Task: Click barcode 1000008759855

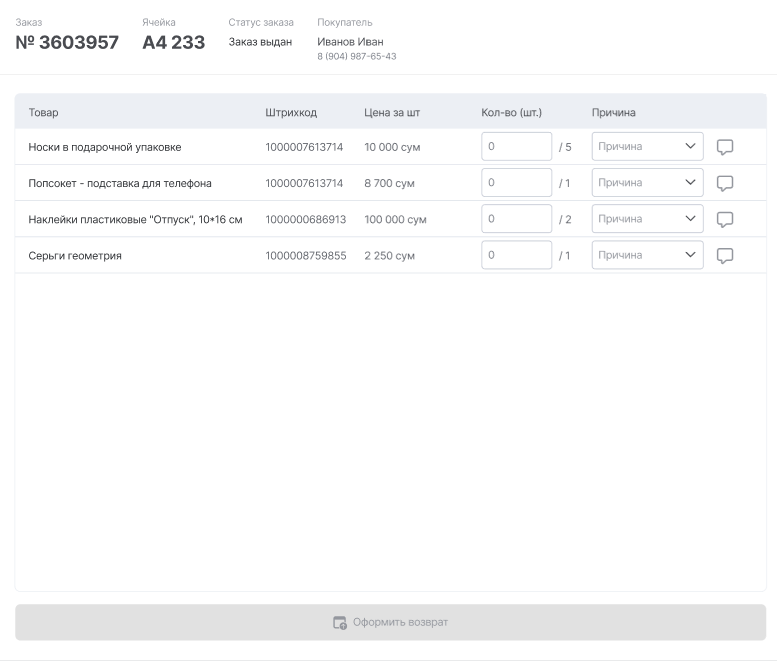Action: (306, 256)
